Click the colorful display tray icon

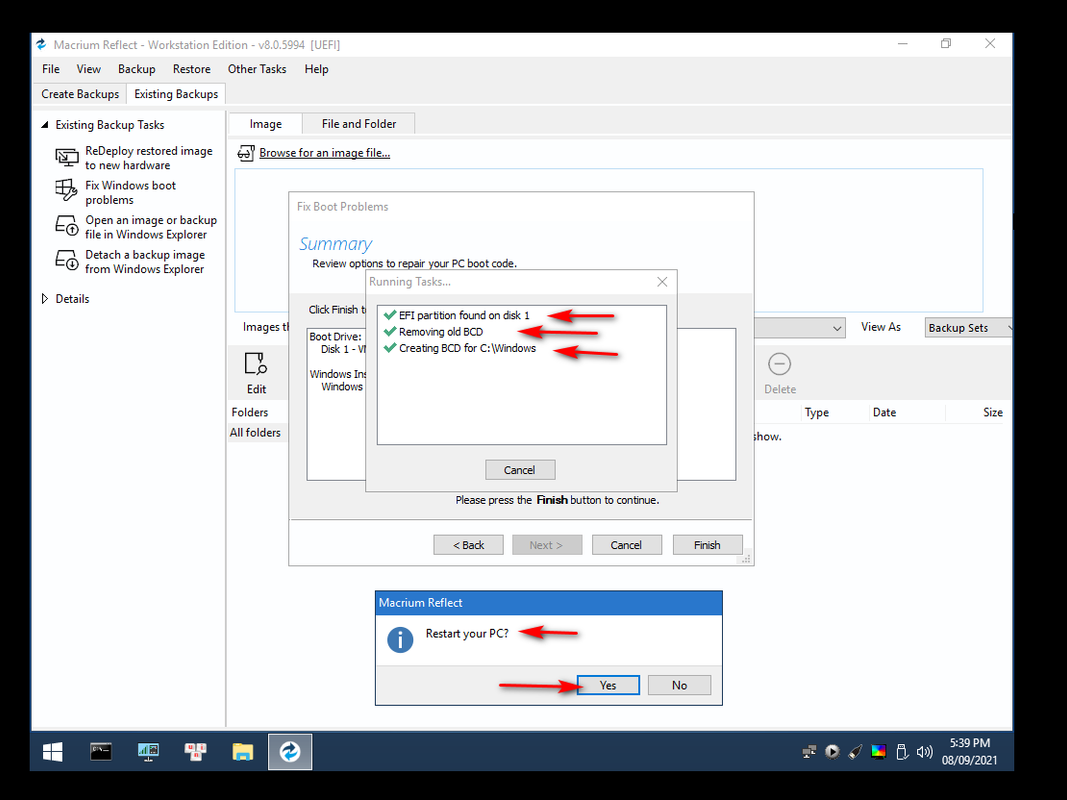pyautogui.click(x=879, y=752)
